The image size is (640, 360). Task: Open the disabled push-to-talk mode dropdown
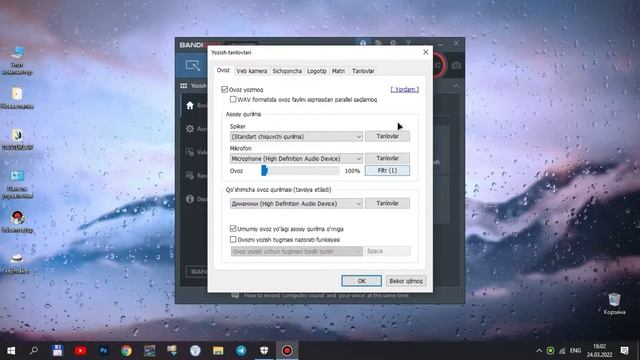point(296,251)
